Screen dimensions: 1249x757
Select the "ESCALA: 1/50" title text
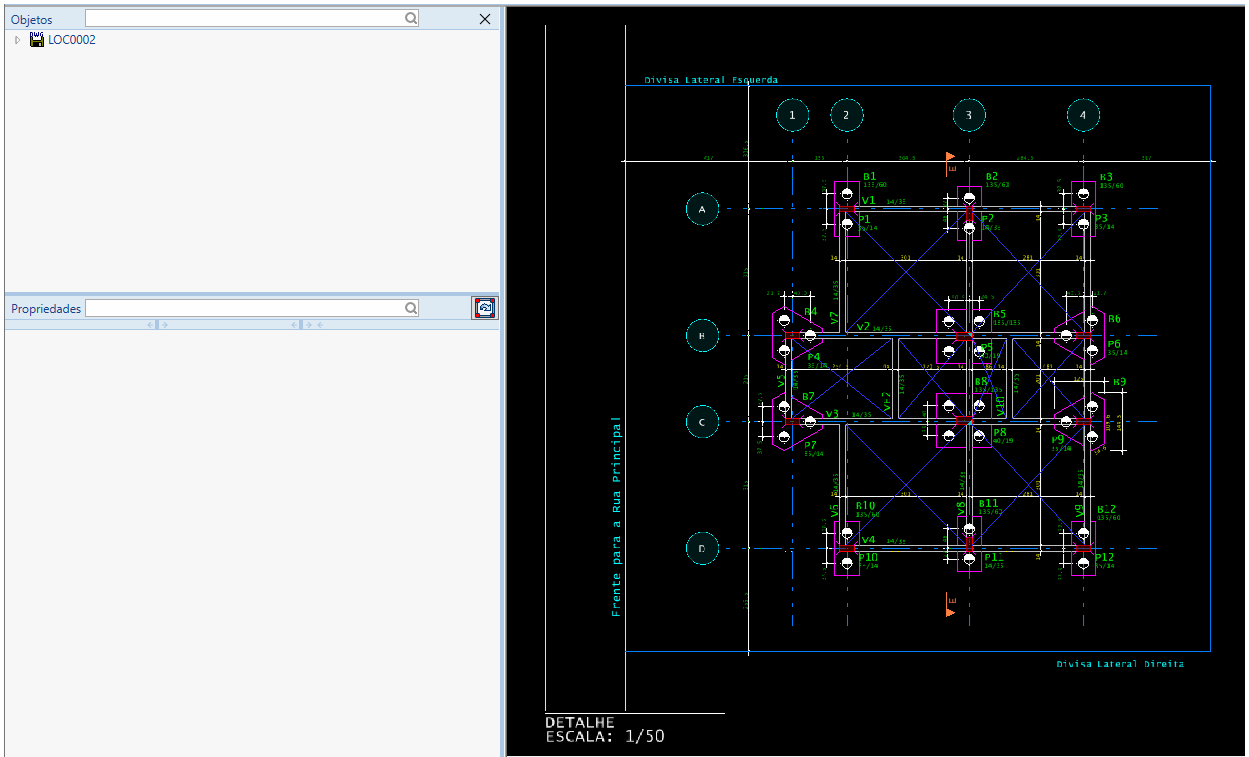tap(604, 737)
